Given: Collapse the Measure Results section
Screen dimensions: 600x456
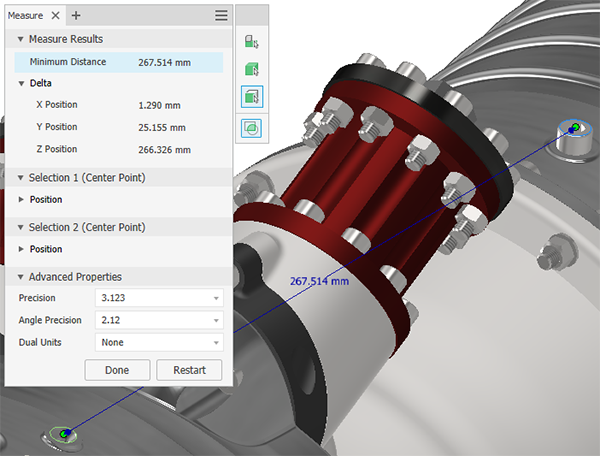Looking at the screenshot, I should [21, 39].
